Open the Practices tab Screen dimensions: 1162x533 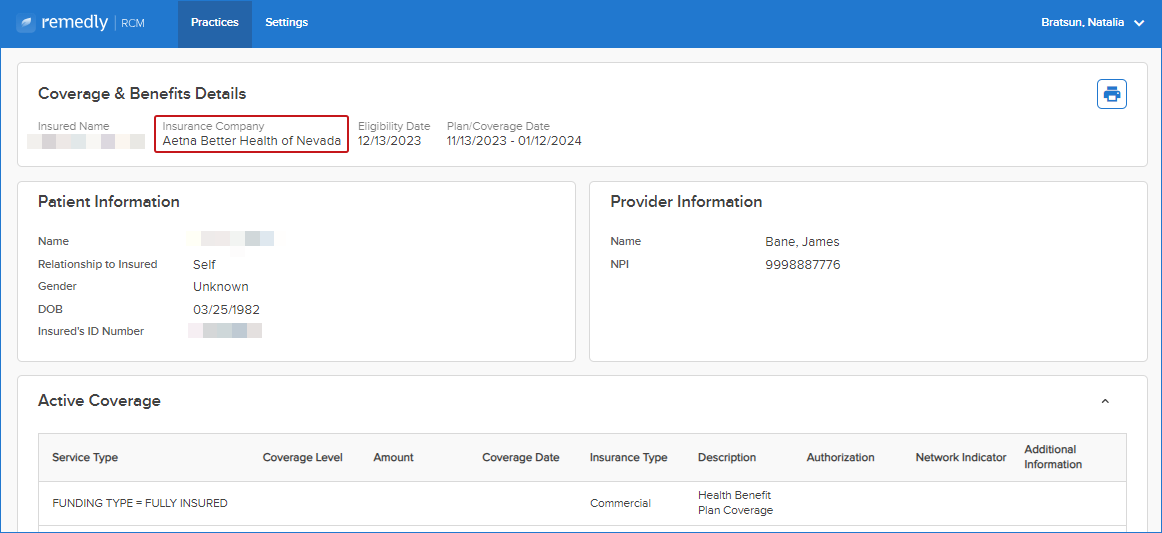215,23
